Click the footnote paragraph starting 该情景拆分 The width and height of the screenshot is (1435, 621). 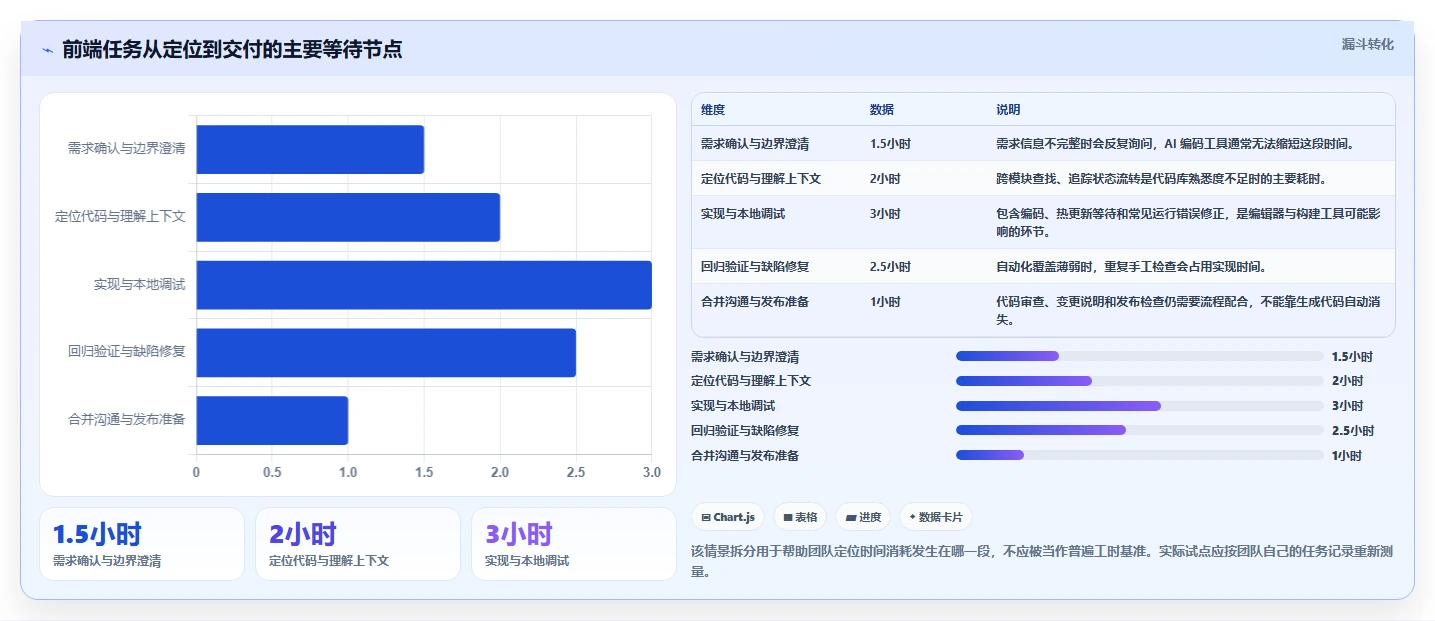pyautogui.click(x=1042, y=561)
